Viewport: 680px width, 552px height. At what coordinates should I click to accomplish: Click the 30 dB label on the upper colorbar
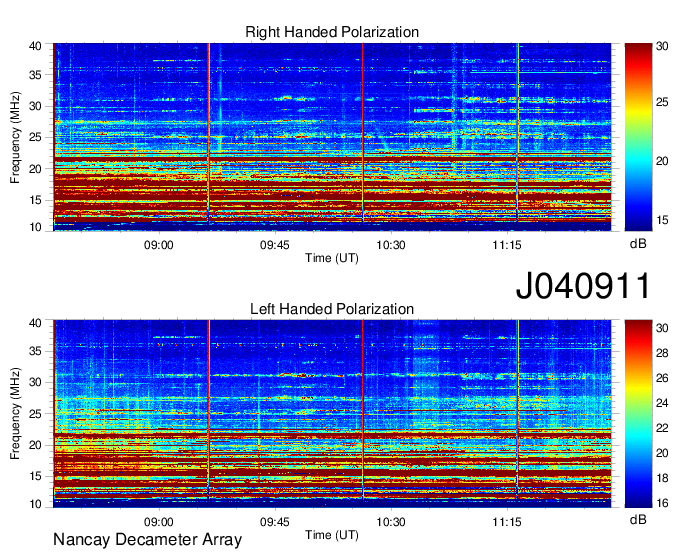tap(662, 46)
